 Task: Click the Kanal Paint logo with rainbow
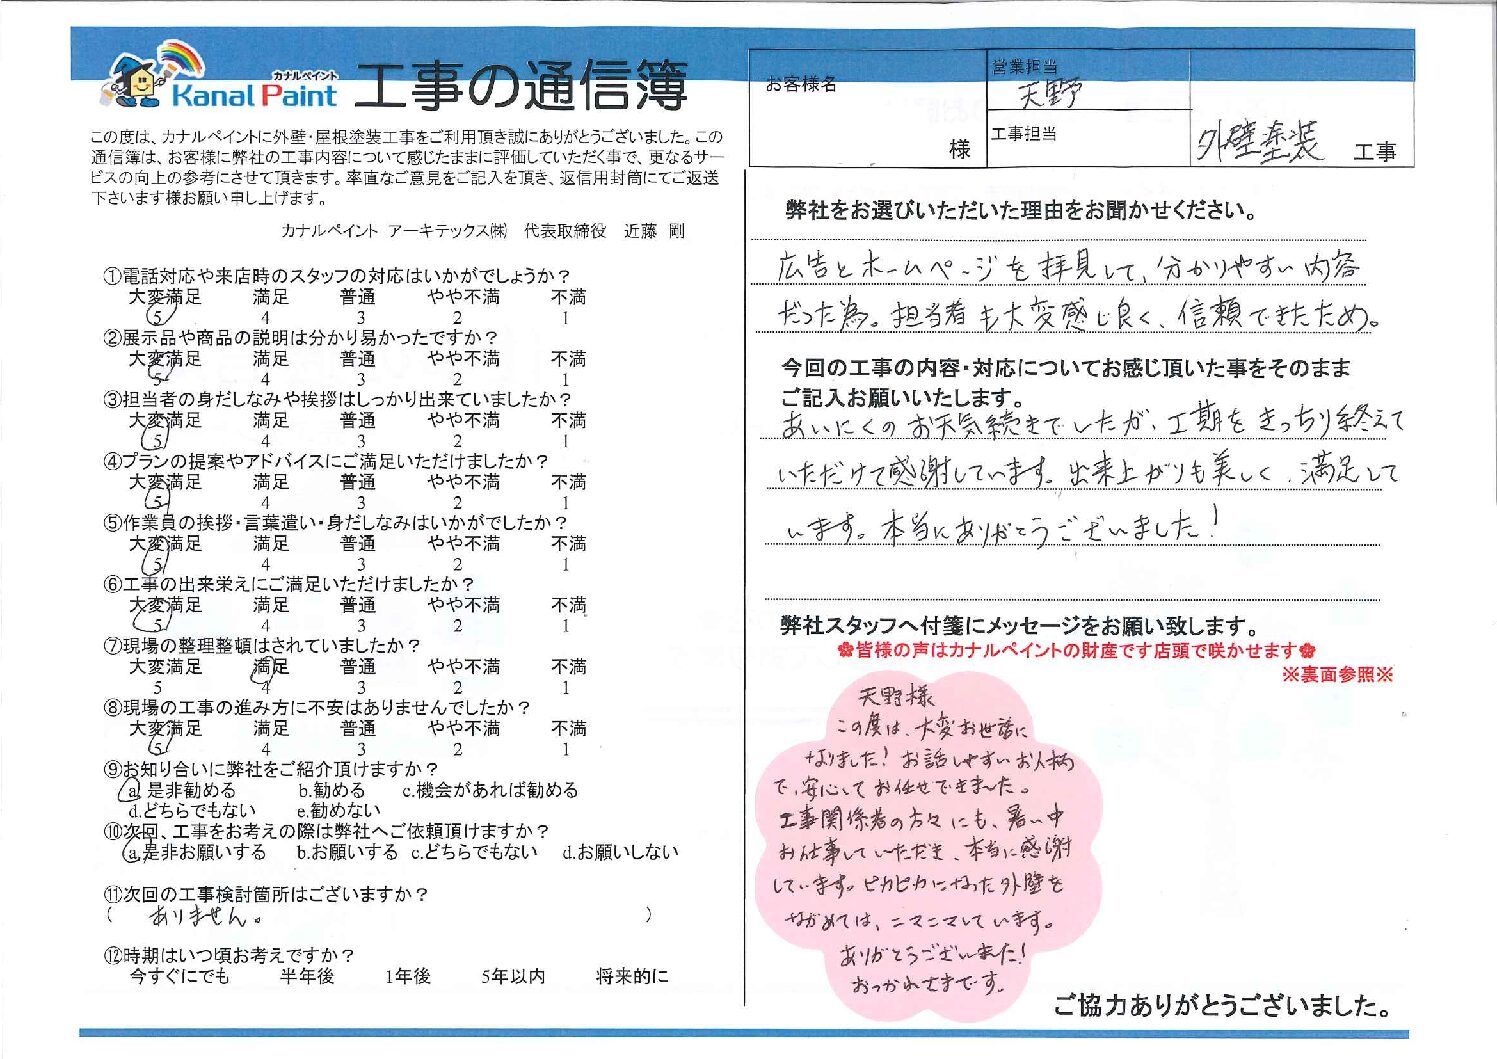[220, 78]
